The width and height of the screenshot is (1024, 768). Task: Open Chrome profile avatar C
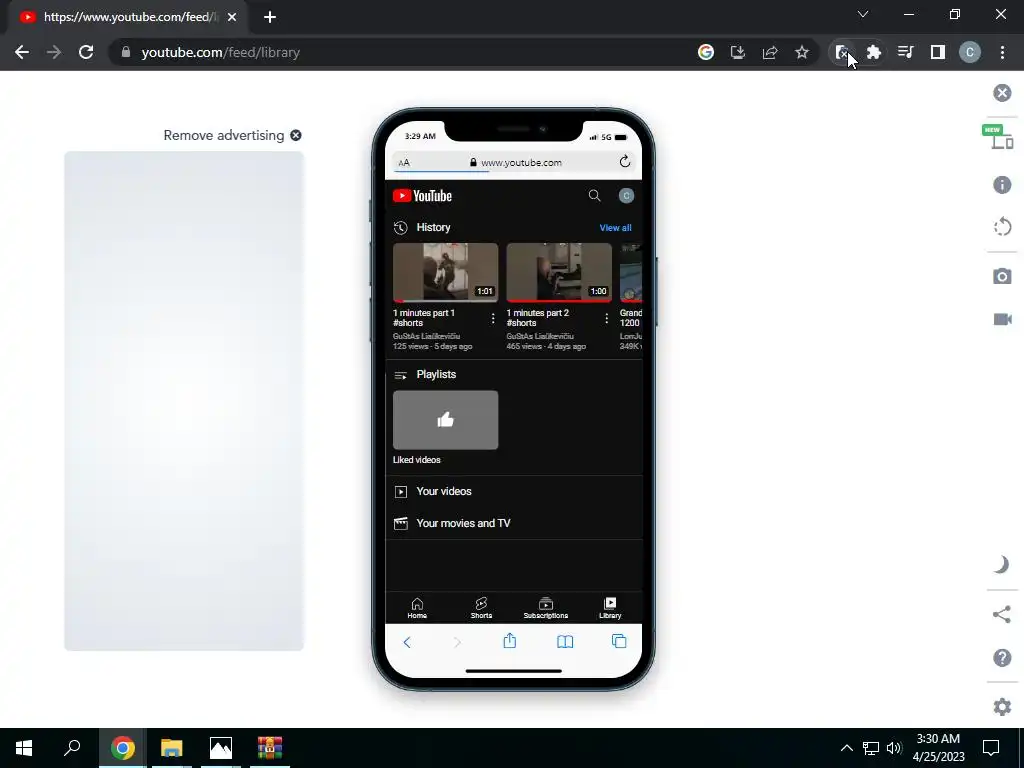coord(970,52)
